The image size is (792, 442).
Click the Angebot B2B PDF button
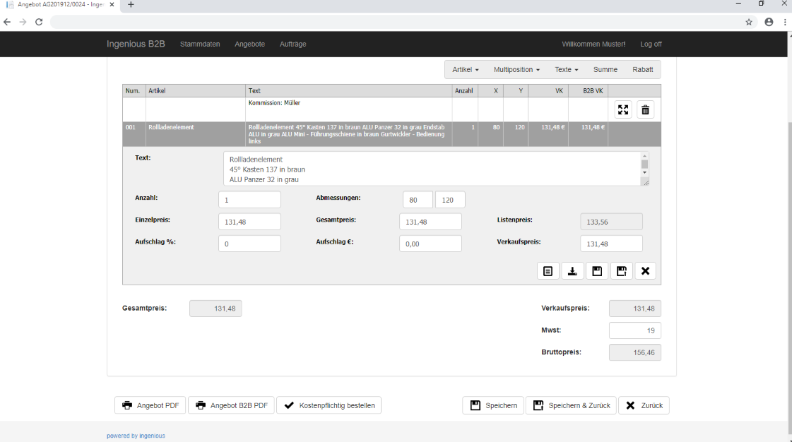(231, 405)
